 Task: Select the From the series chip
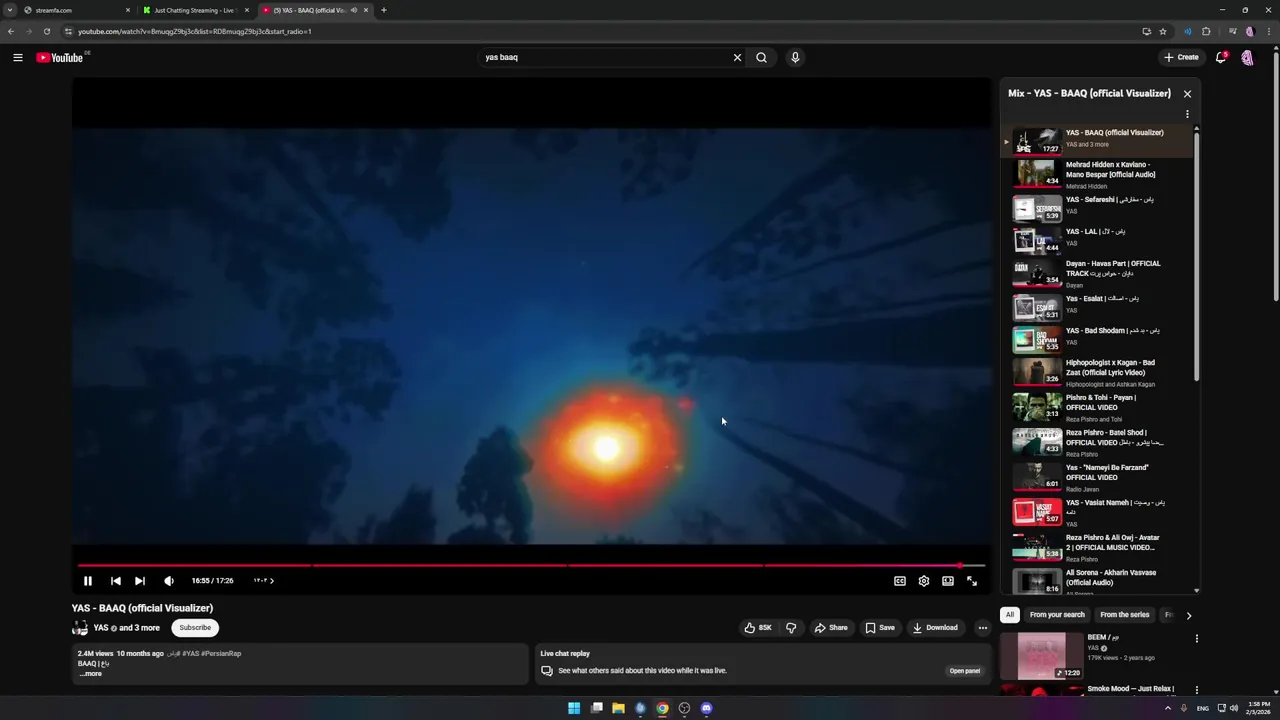point(1125,615)
